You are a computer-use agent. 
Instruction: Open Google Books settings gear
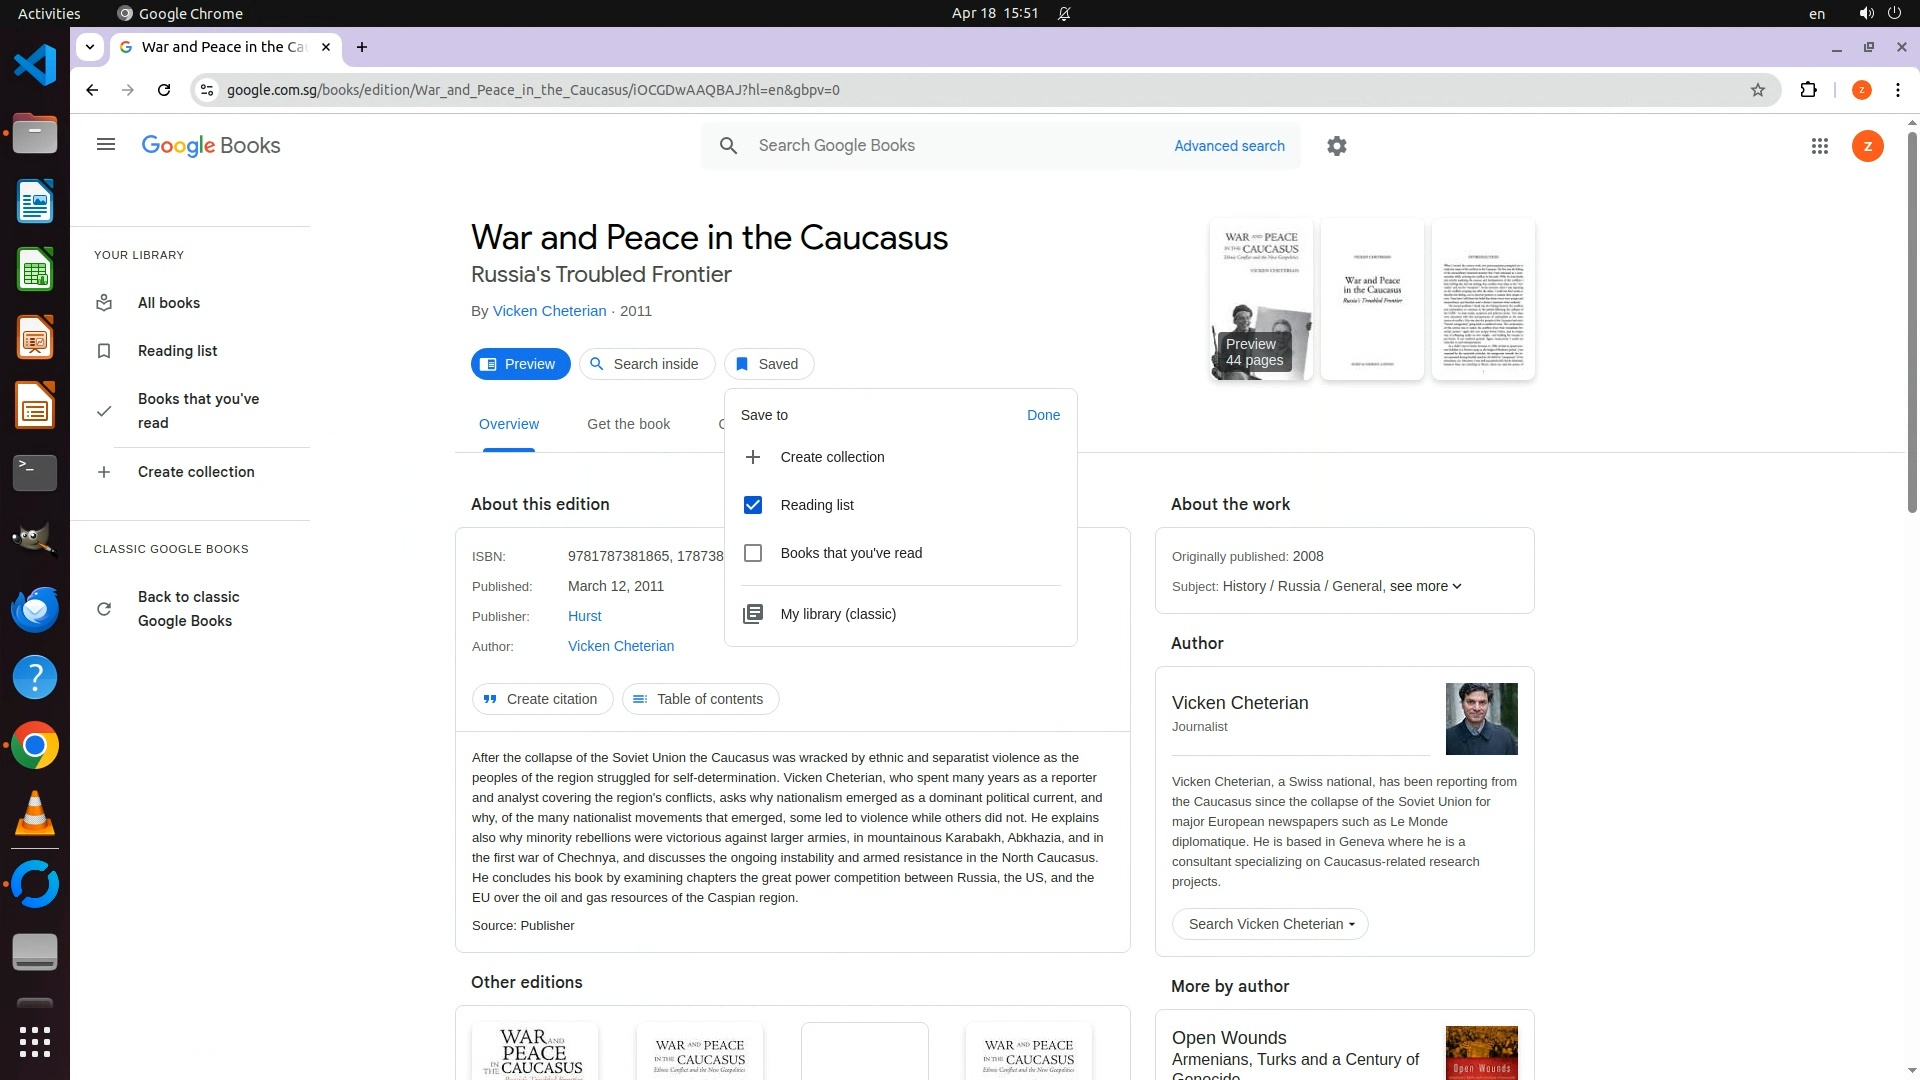[1337, 146]
